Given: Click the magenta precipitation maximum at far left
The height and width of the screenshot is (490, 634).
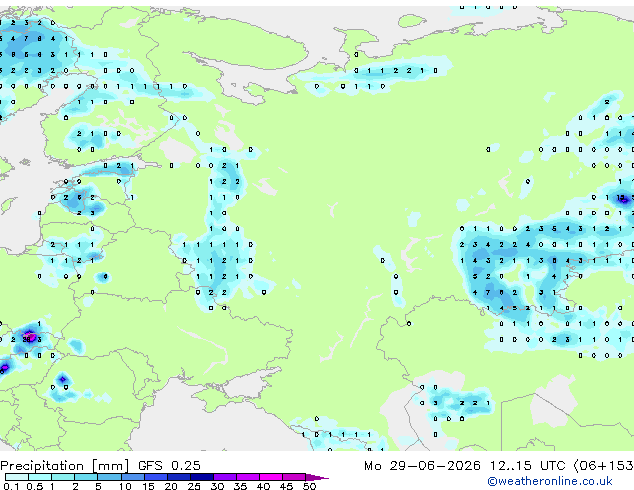Looking at the screenshot, I should (x=29, y=337).
